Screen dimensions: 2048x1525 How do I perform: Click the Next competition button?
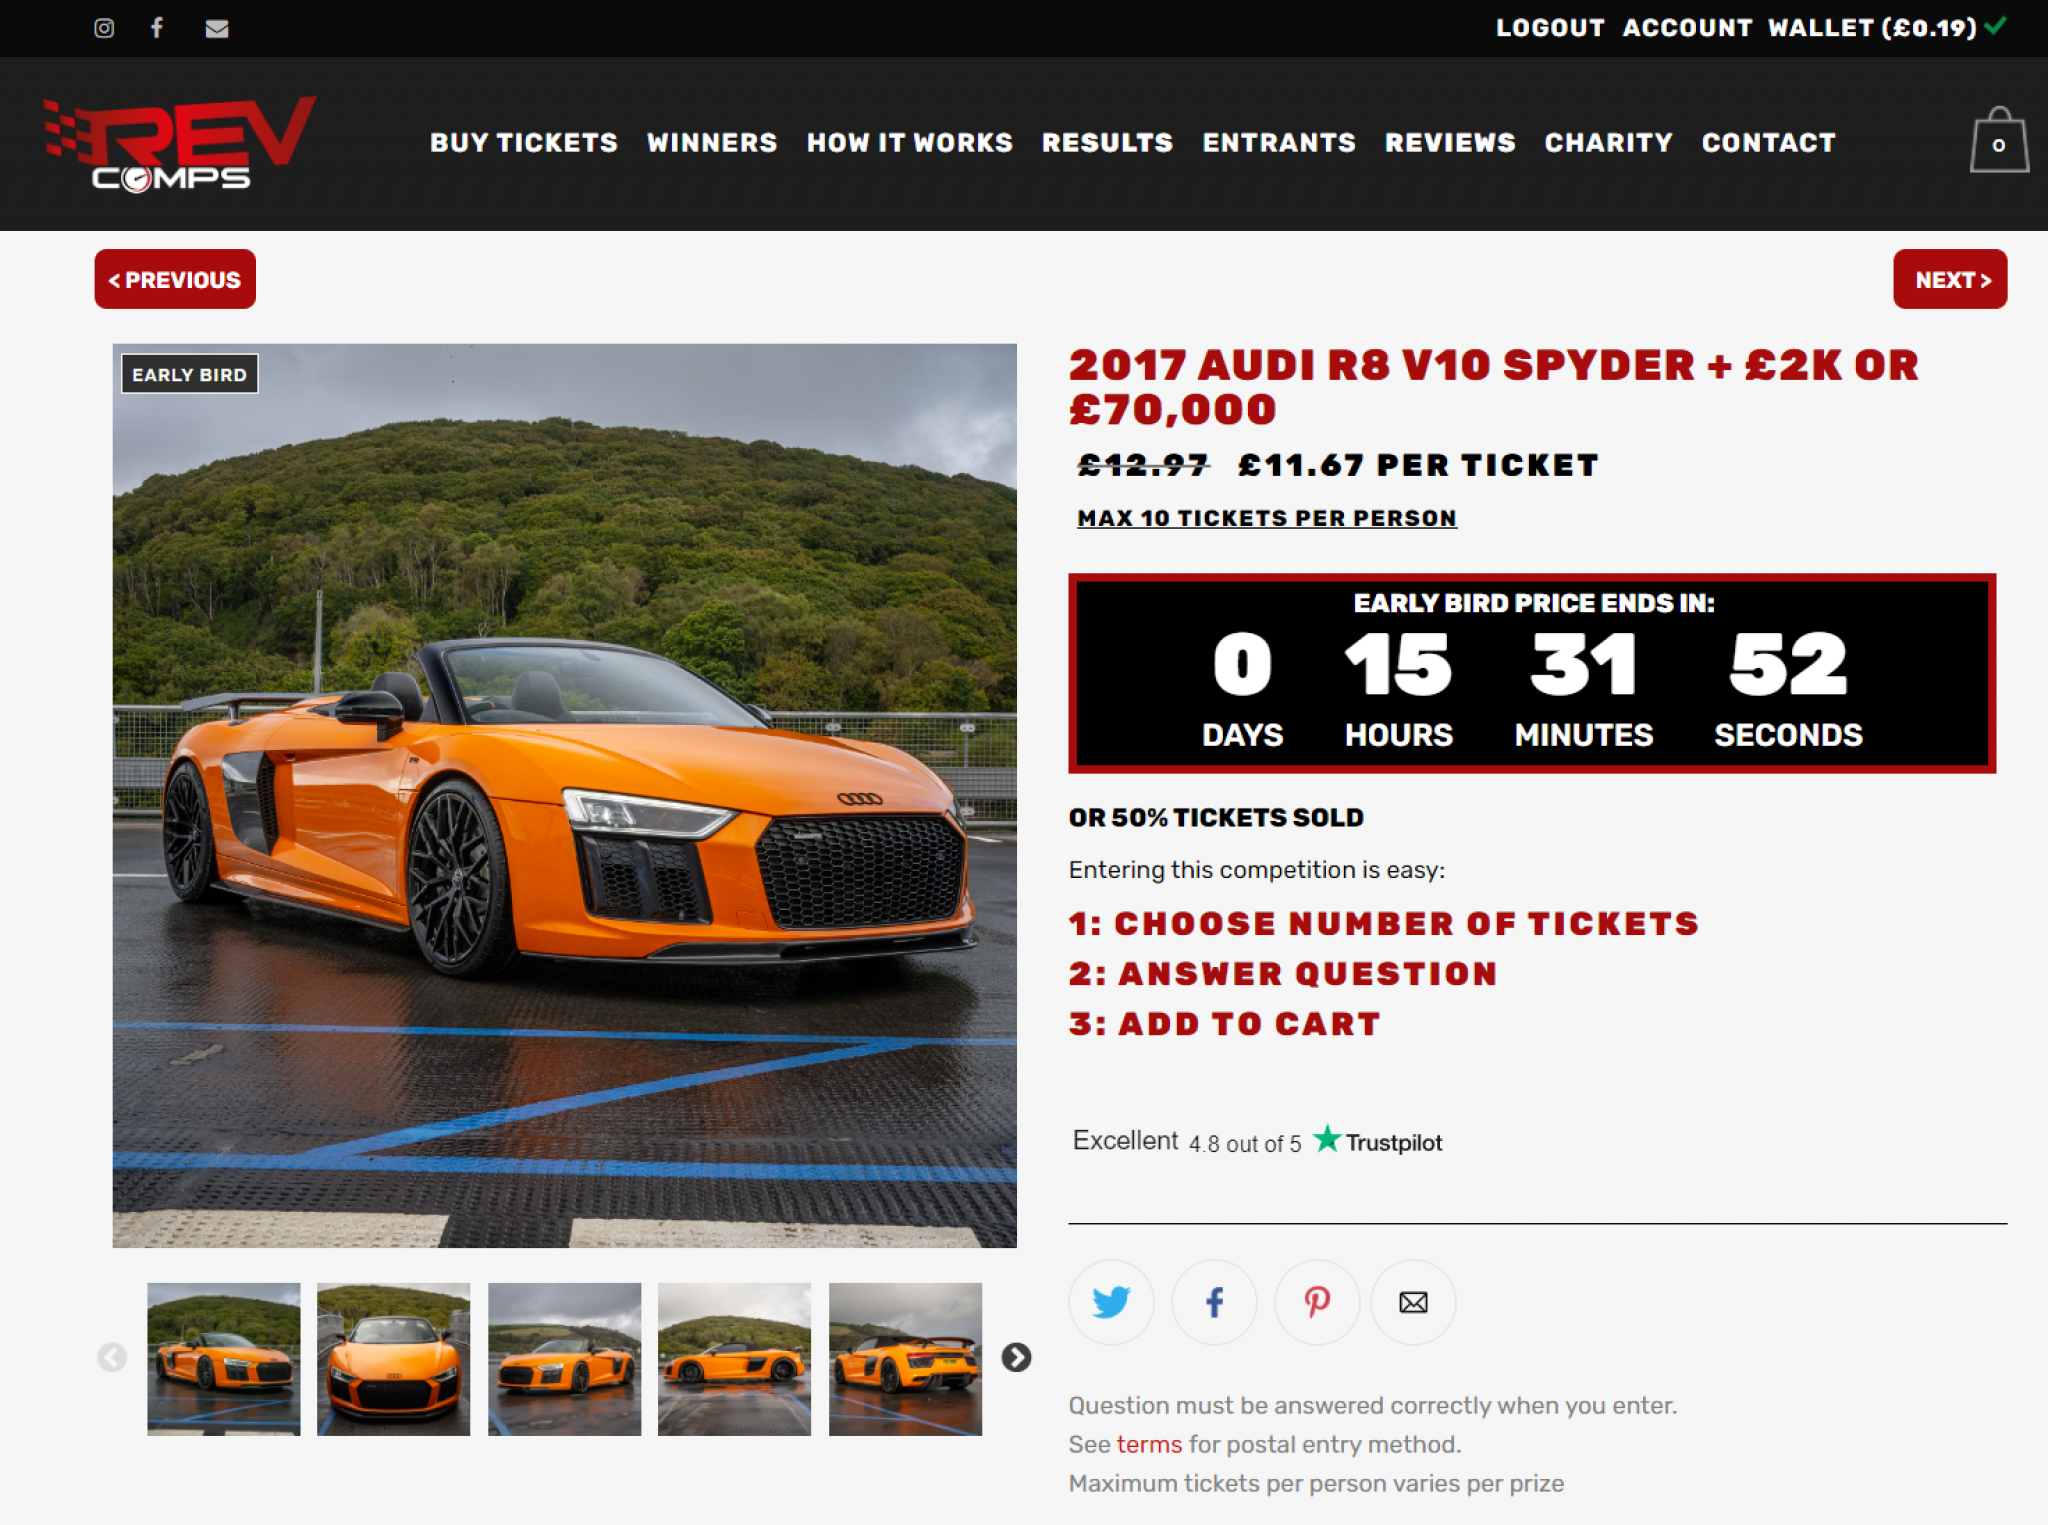(1950, 279)
